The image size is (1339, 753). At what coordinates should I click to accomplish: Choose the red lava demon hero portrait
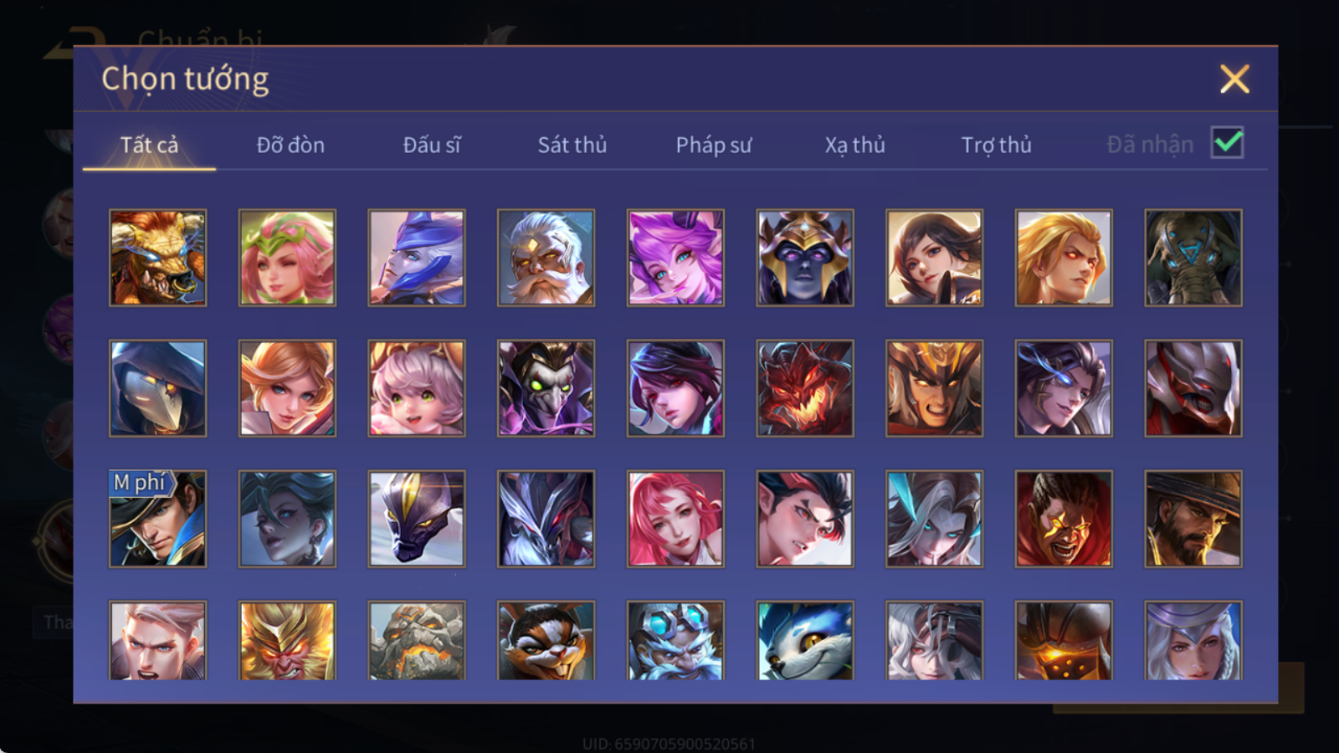coord(805,389)
